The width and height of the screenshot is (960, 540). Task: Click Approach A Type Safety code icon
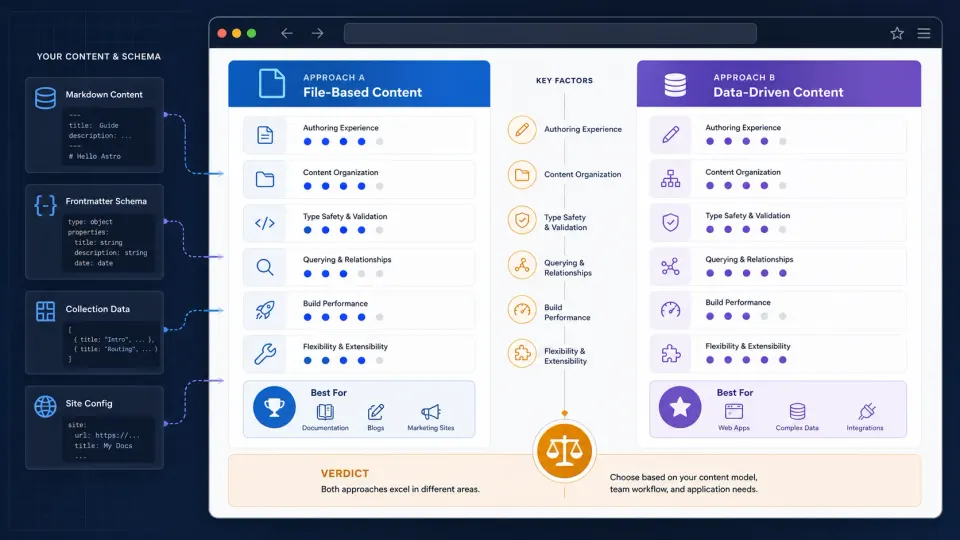point(265,223)
